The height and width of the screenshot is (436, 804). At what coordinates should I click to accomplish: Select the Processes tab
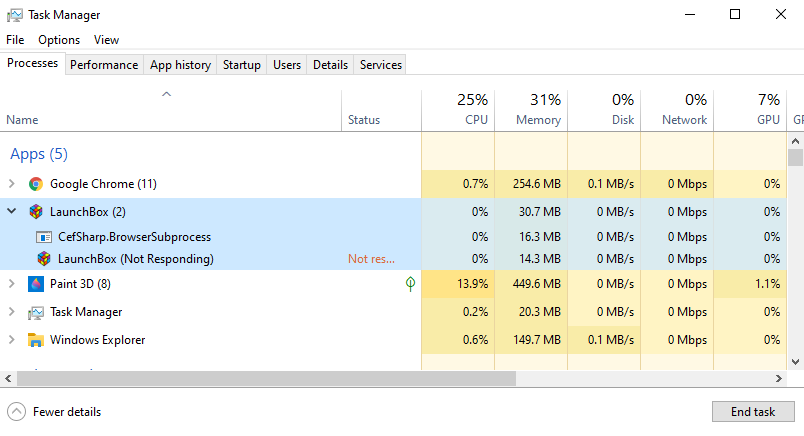click(32, 63)
